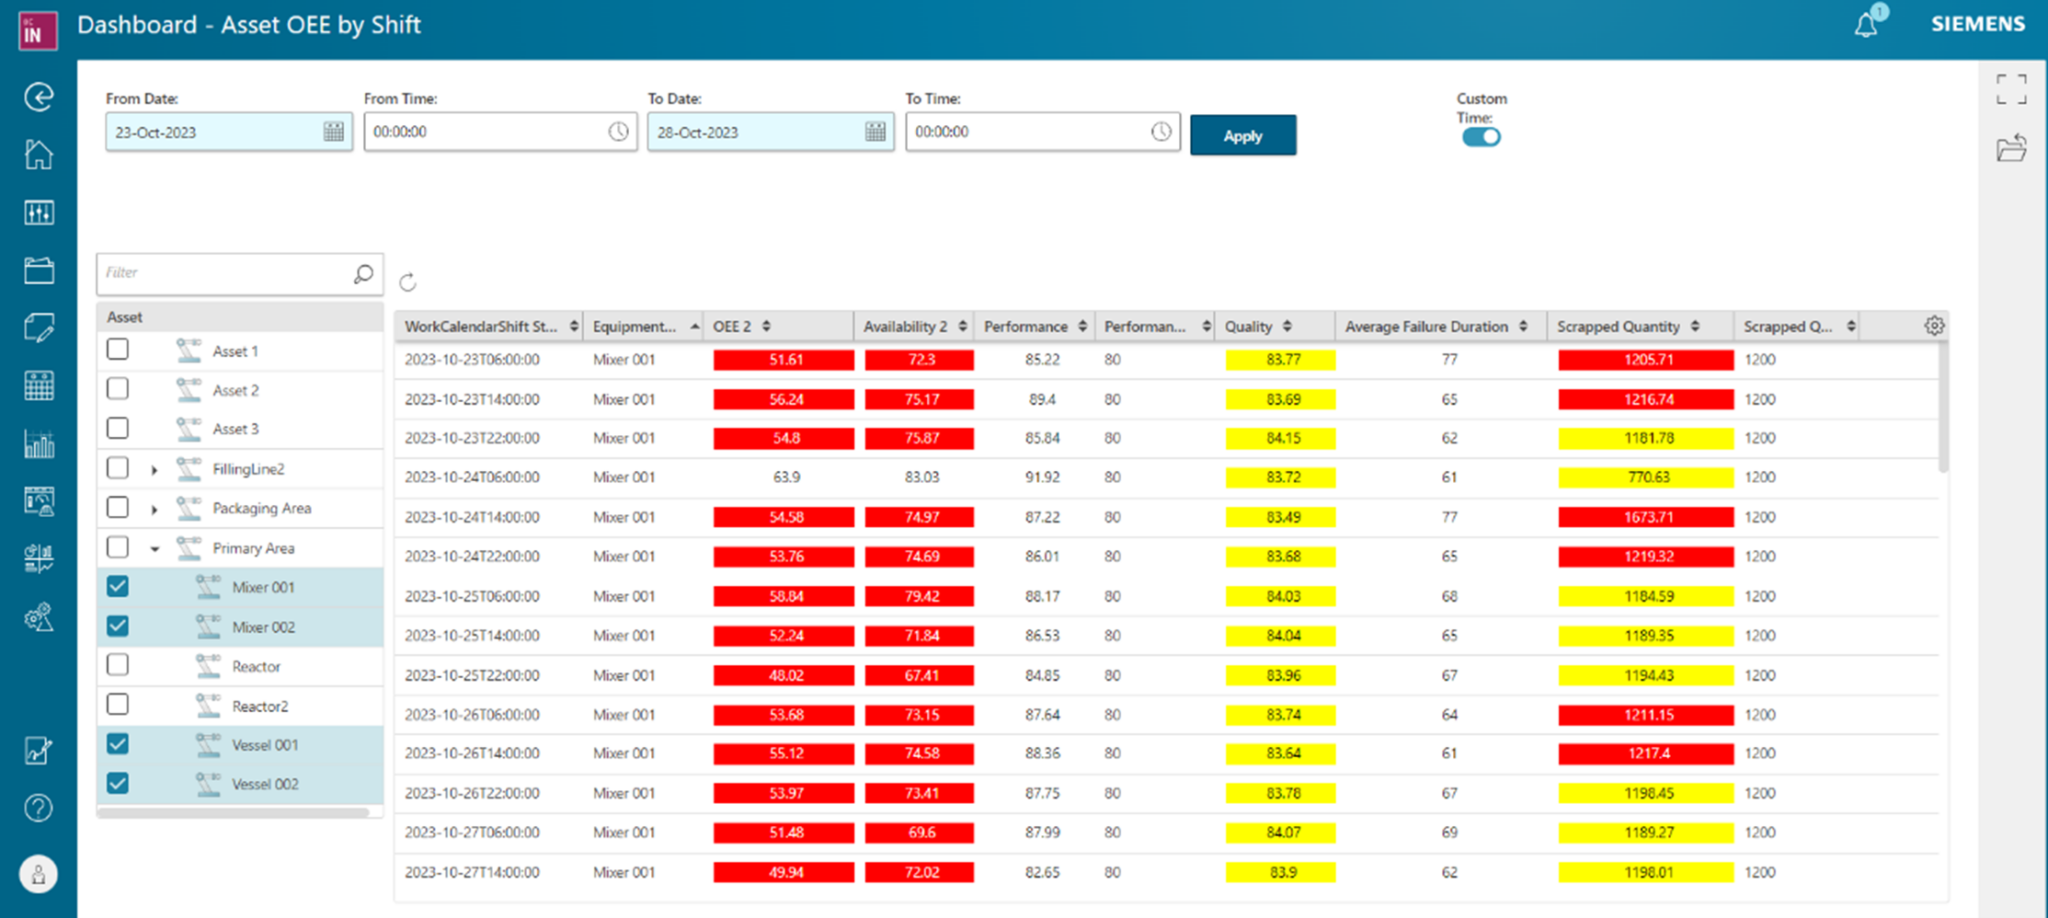Check the Reactor asset checkbox

117,664
